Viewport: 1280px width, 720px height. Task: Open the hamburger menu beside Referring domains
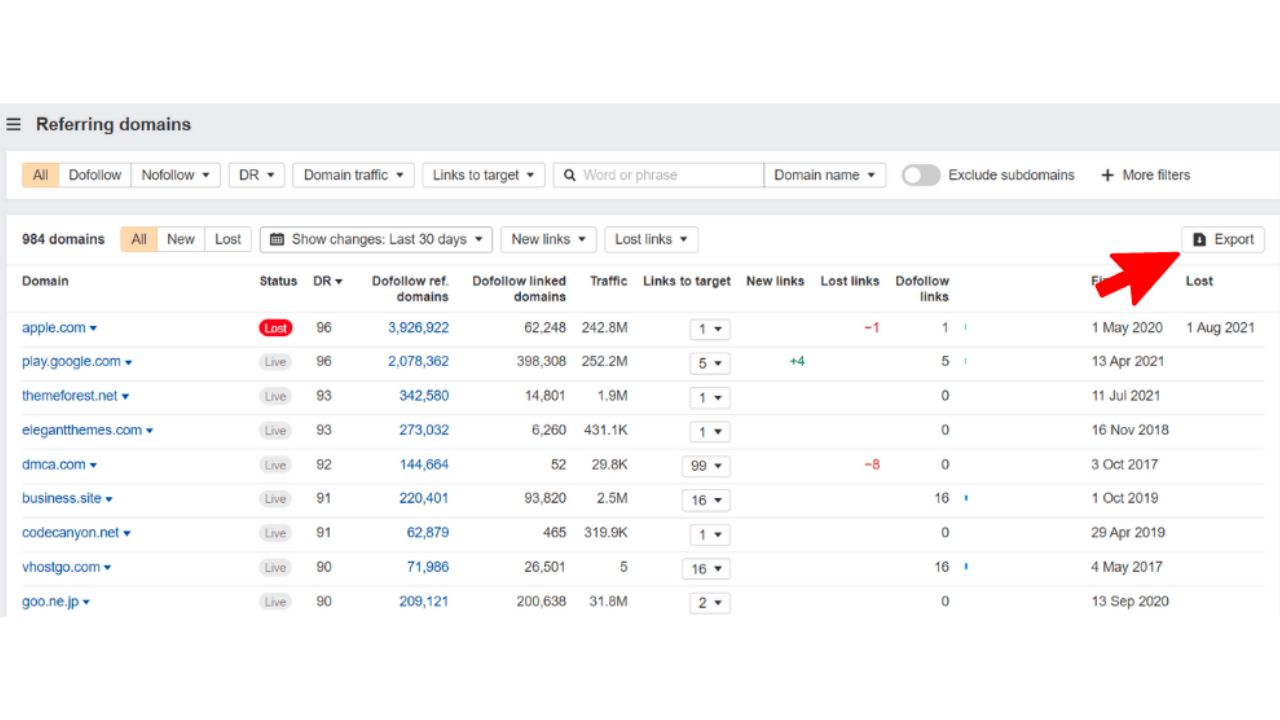tap(13, 125)
